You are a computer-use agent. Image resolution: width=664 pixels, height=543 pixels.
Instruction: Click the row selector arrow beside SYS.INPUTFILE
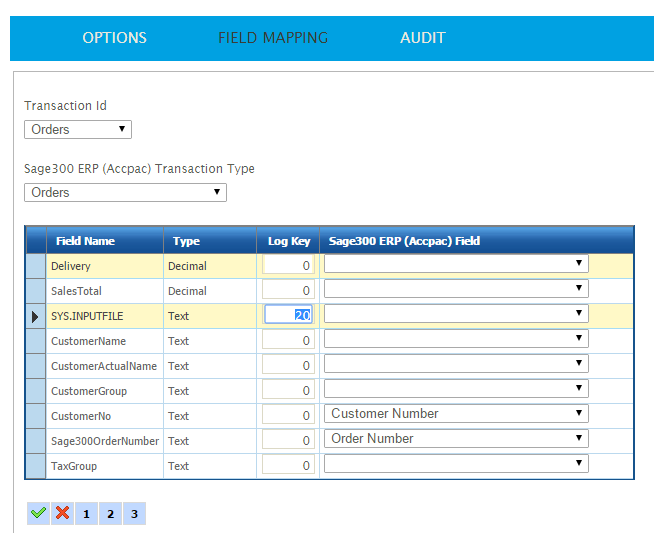[x=35, y=316]
